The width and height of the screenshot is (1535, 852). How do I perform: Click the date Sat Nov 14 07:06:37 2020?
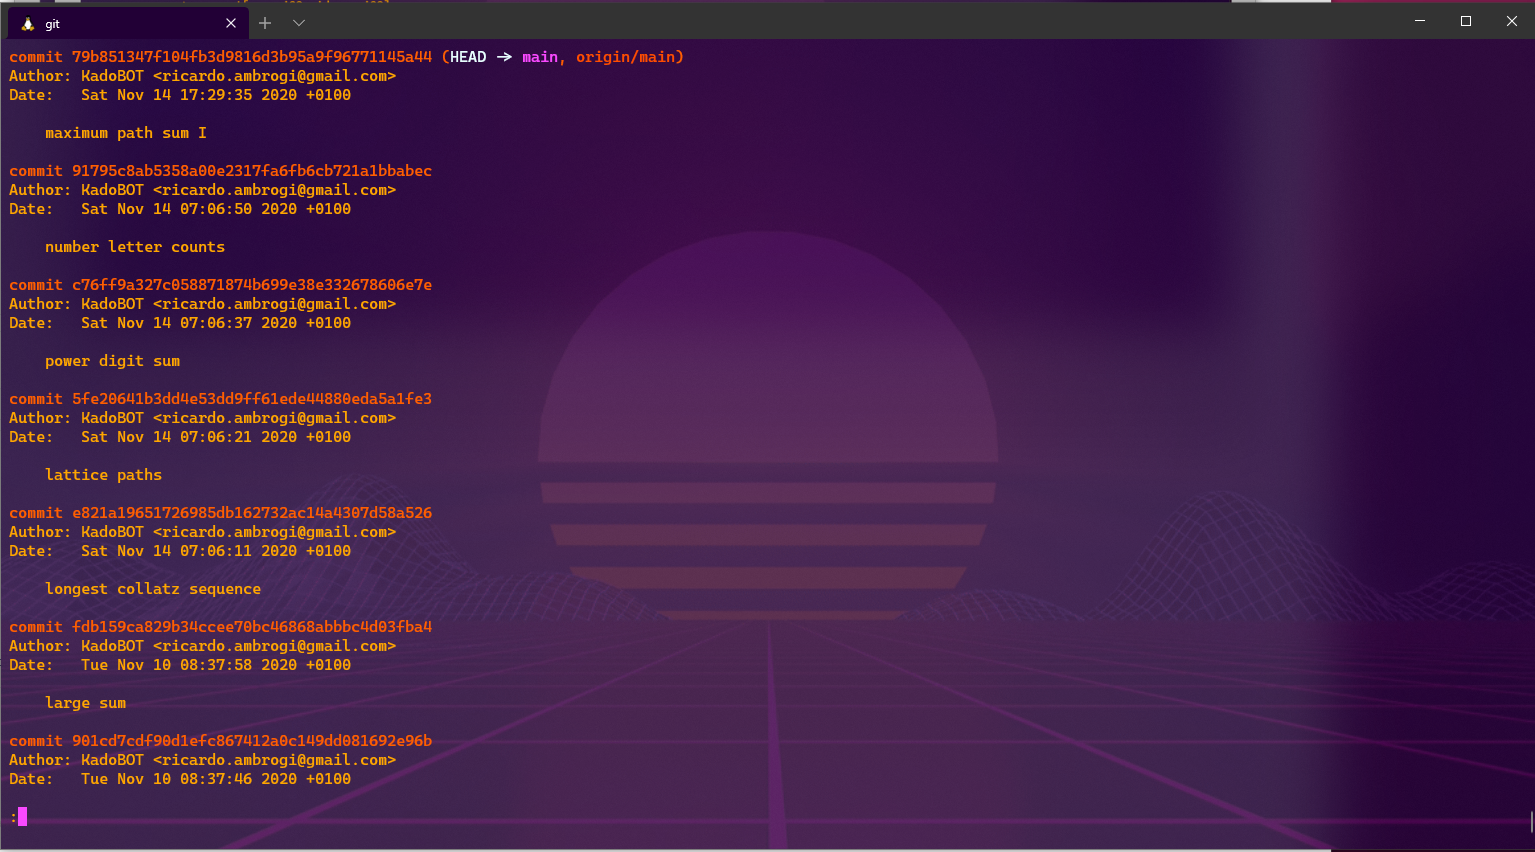189,323
